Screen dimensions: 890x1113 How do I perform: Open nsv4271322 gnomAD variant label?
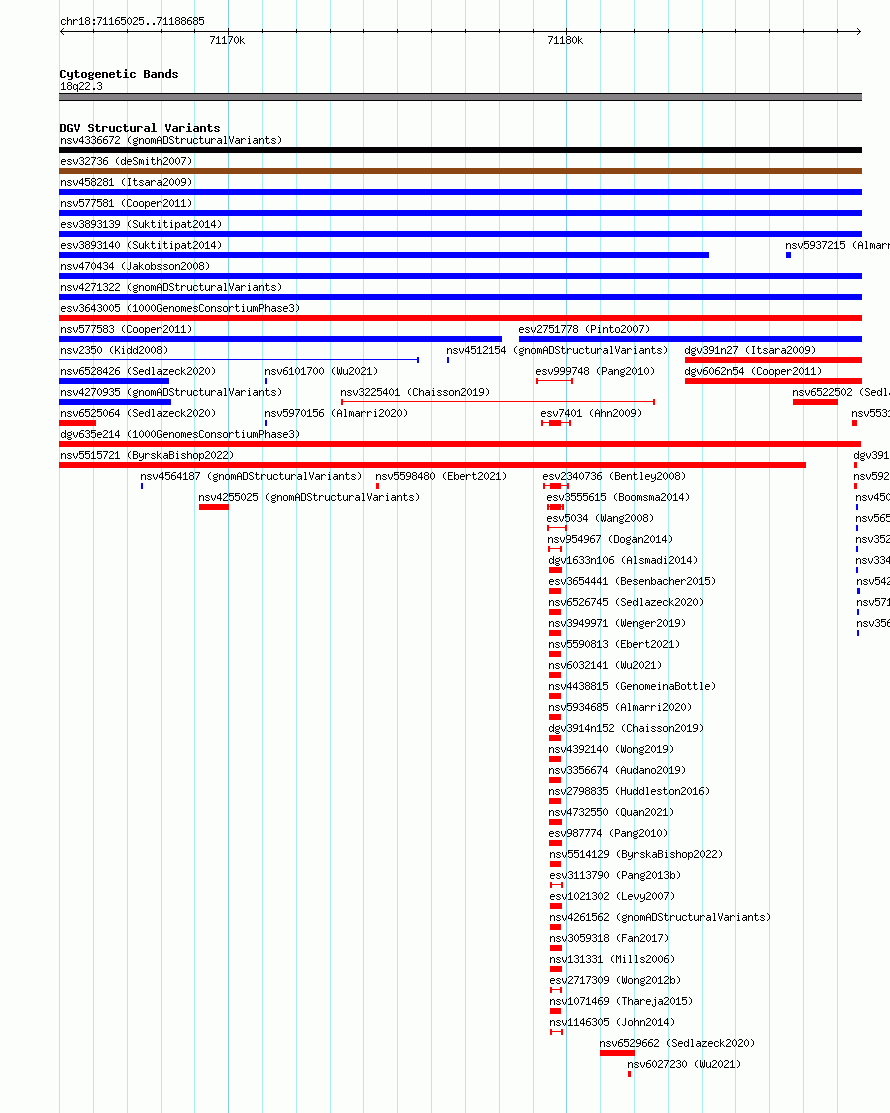[171, 287]
